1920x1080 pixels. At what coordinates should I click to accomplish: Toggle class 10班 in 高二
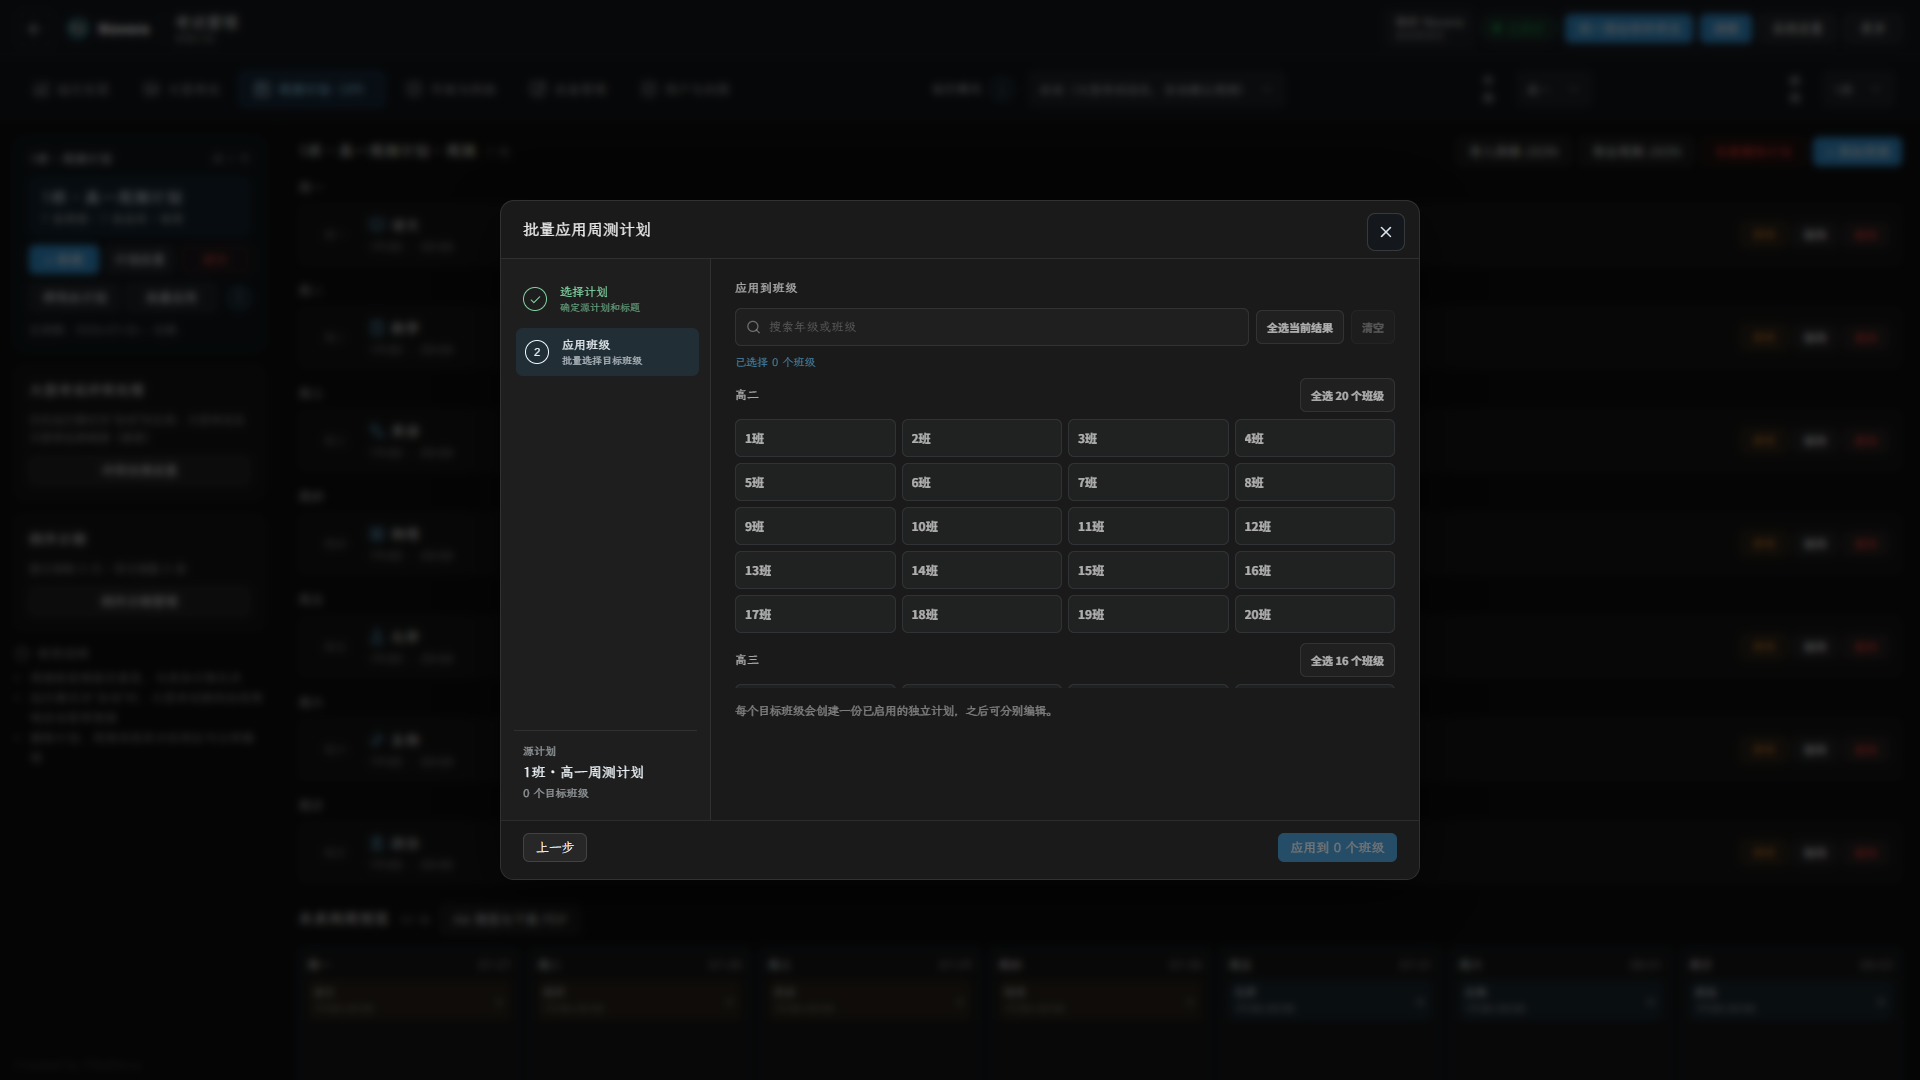pos(981,526)
